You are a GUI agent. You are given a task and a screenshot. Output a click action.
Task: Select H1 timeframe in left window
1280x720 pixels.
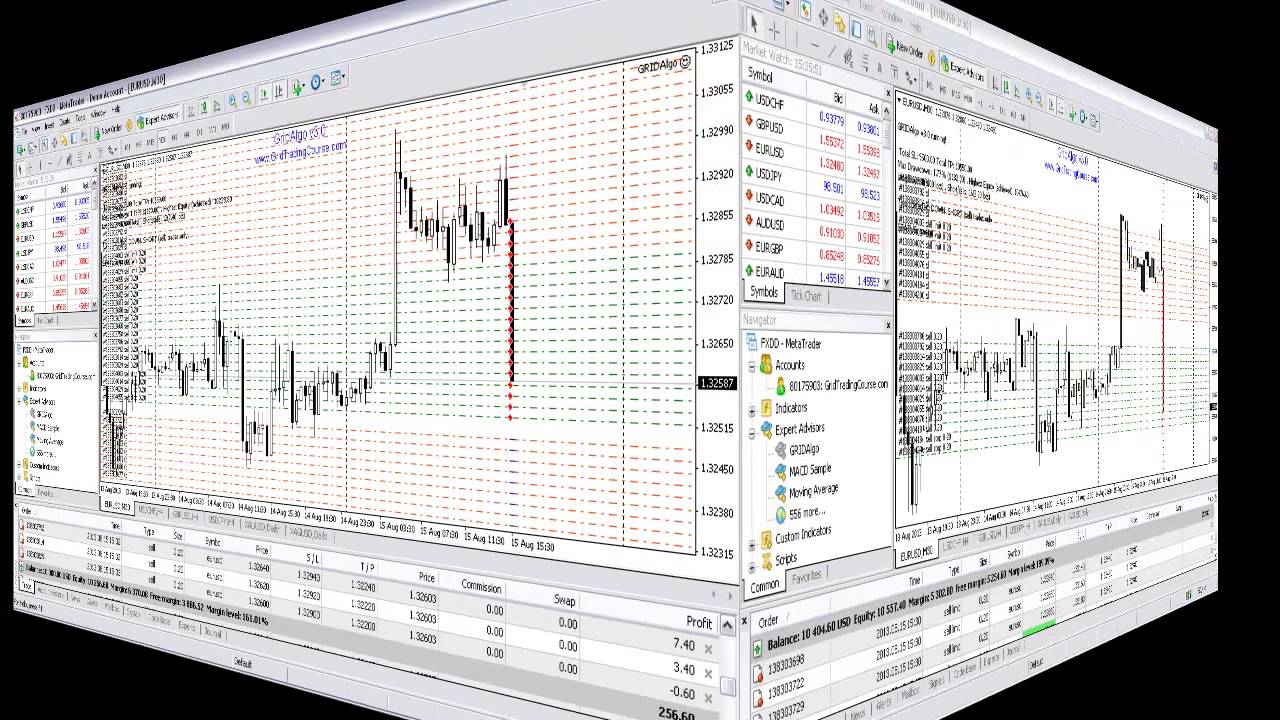coord(173,134)
